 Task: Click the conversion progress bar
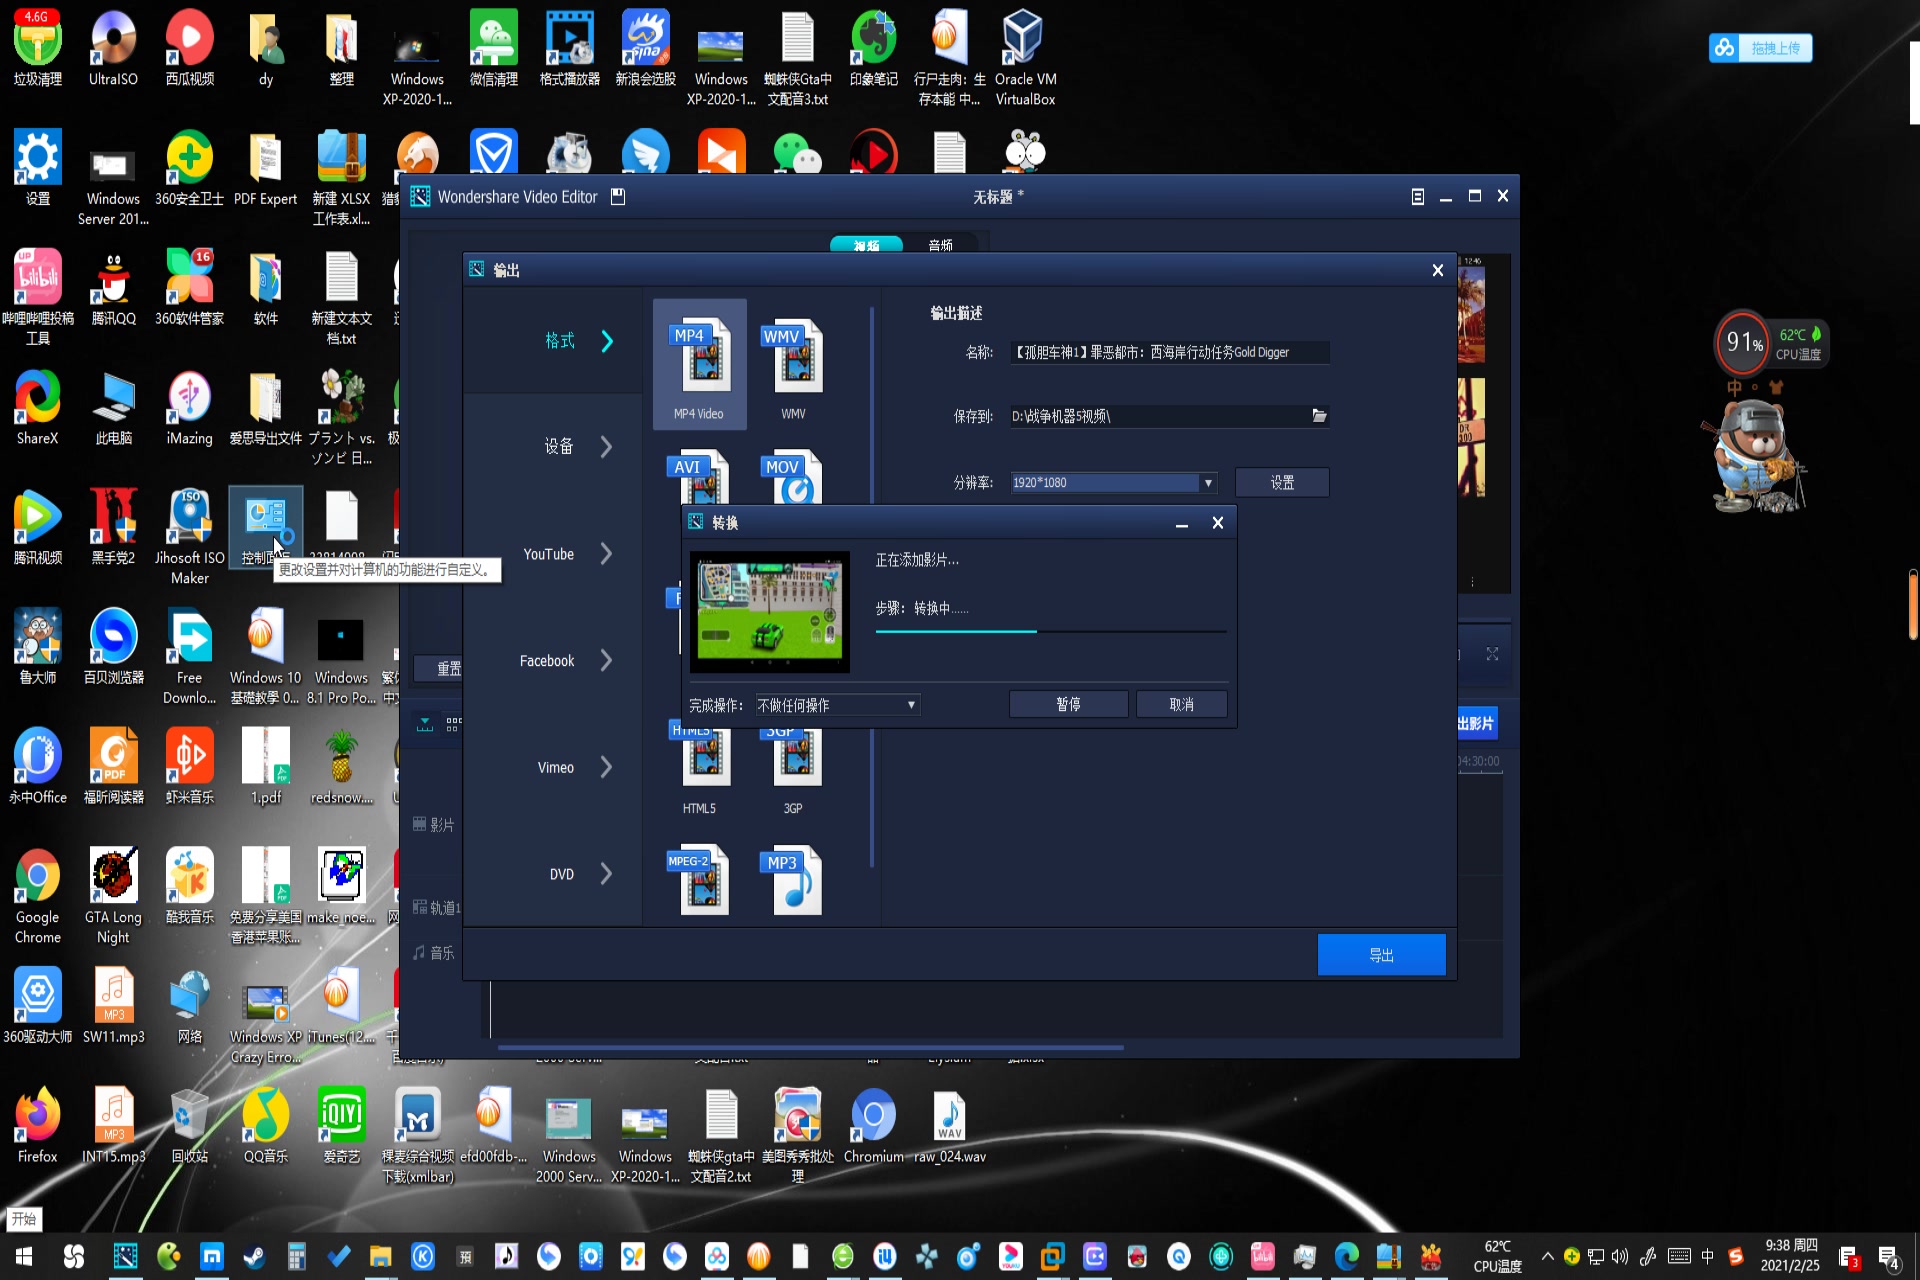coord(1050,632)
